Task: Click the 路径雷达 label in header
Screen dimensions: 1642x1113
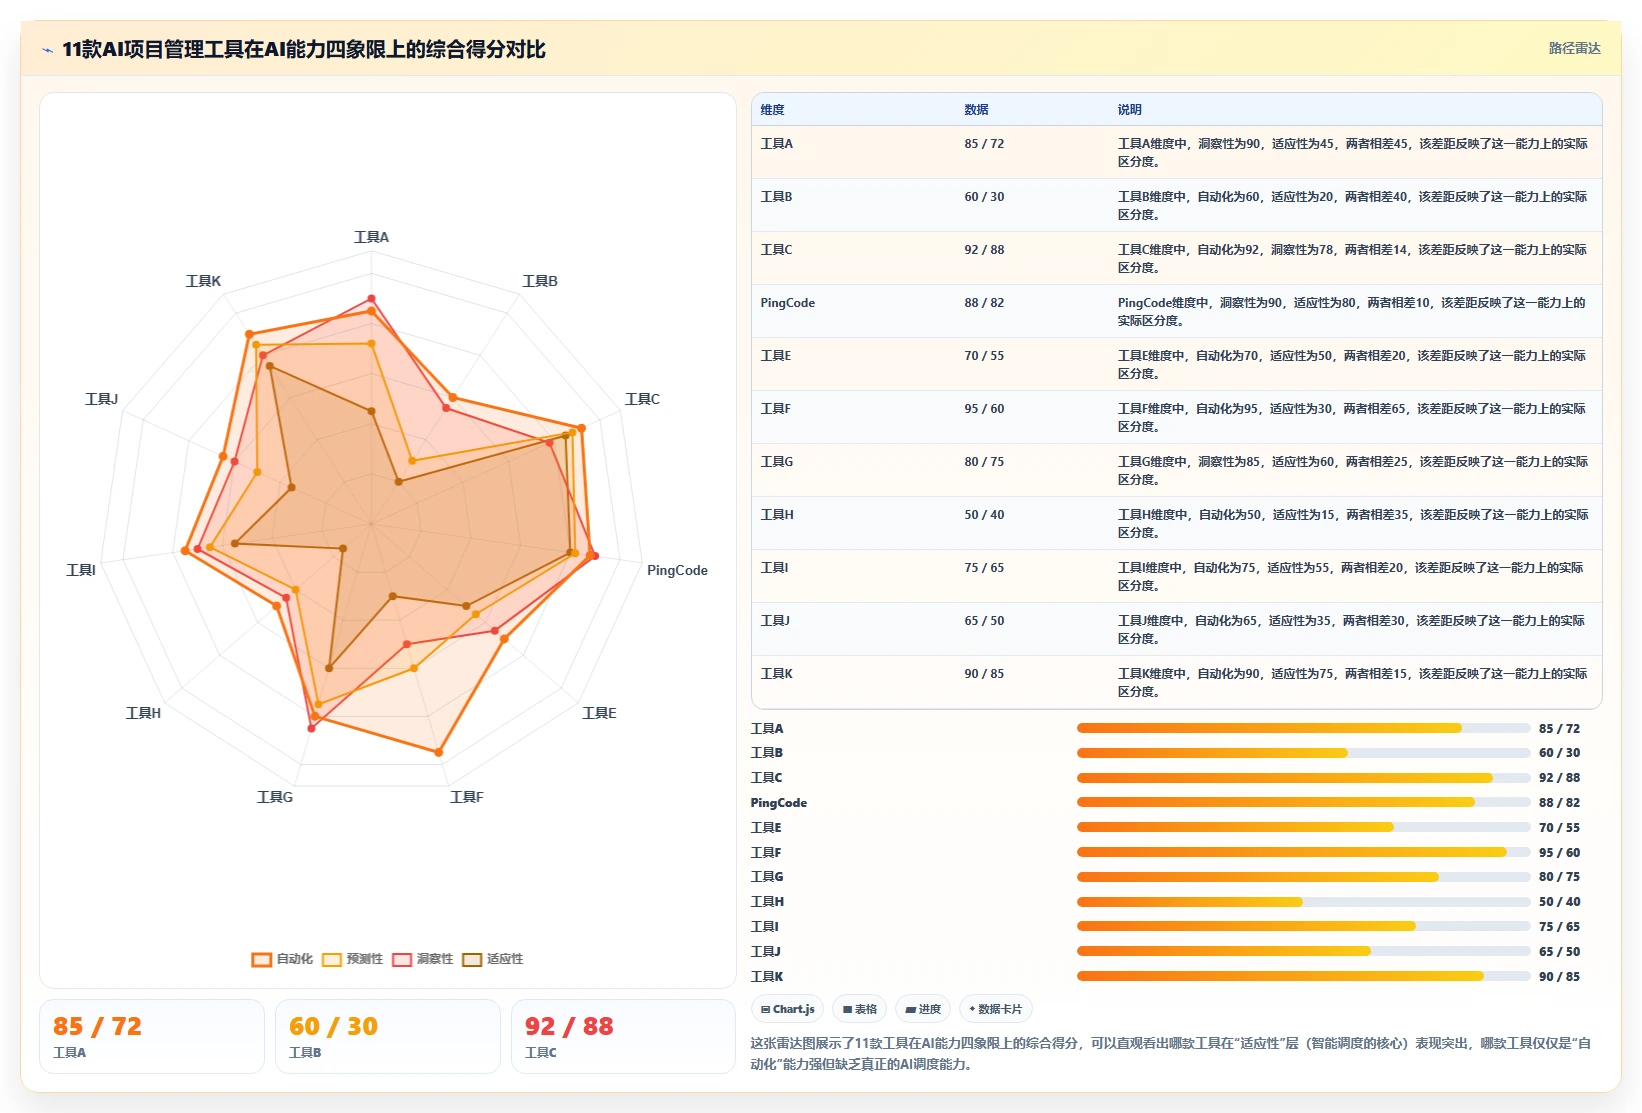Action: [x=1574, y=48]
